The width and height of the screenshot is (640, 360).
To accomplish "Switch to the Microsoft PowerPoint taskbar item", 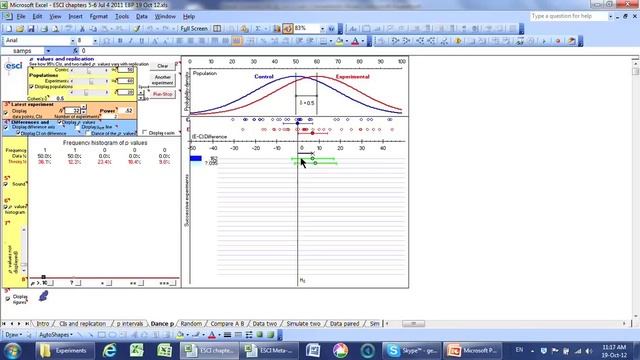I will pyautogui.click(x=472, y=351).
